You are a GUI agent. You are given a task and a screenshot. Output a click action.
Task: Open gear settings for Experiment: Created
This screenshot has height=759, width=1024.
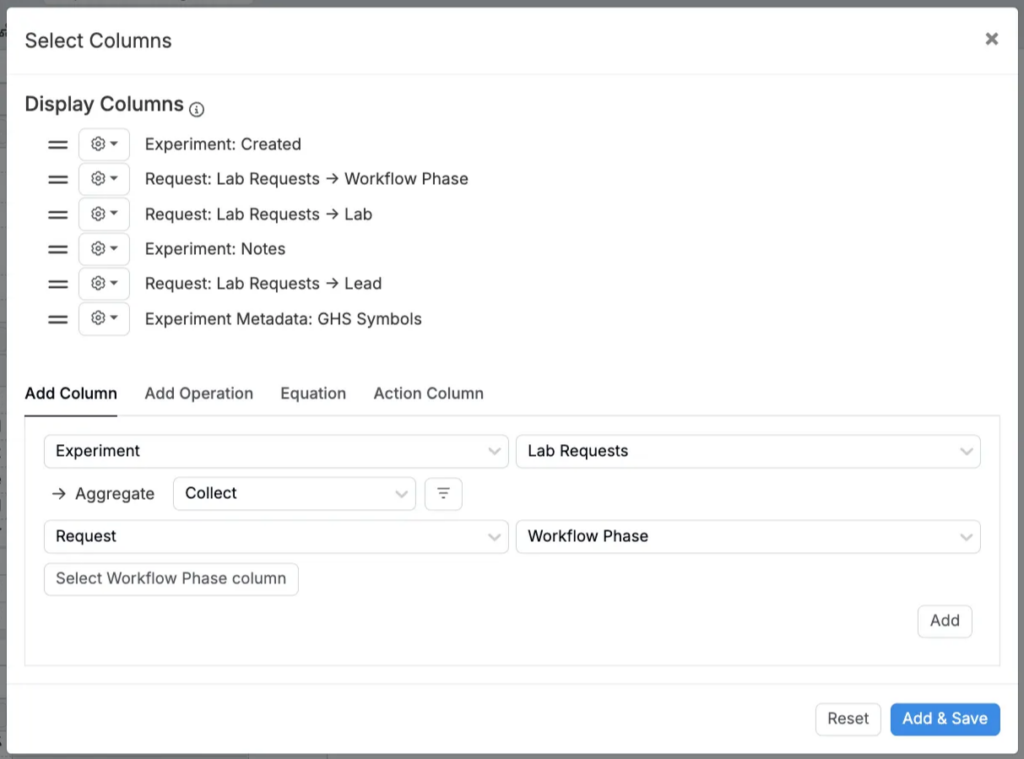(x=104, y=144)
